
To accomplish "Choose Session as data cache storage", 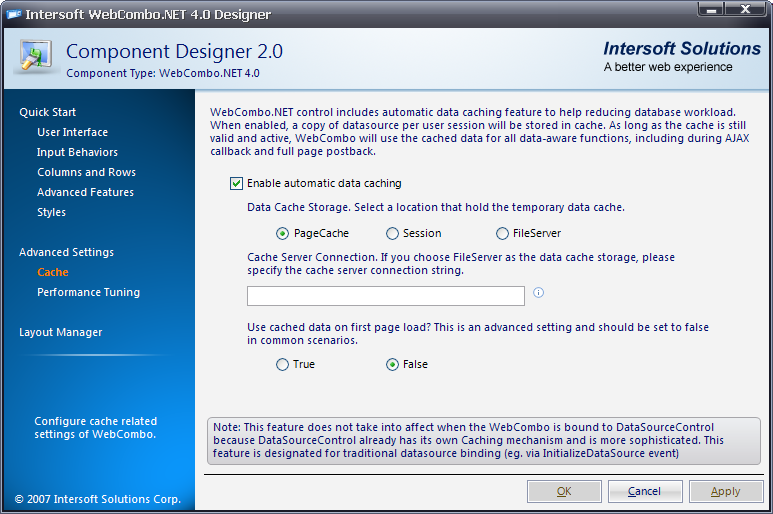I will coord(393,233).
